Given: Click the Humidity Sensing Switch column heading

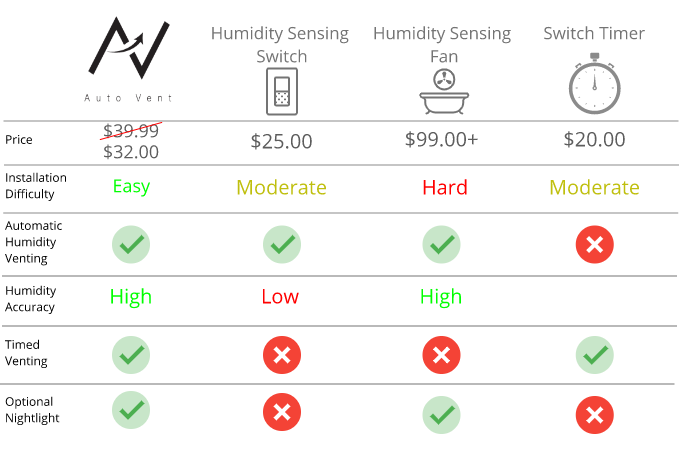Looking at the screenshot, I should coord(280,45).
